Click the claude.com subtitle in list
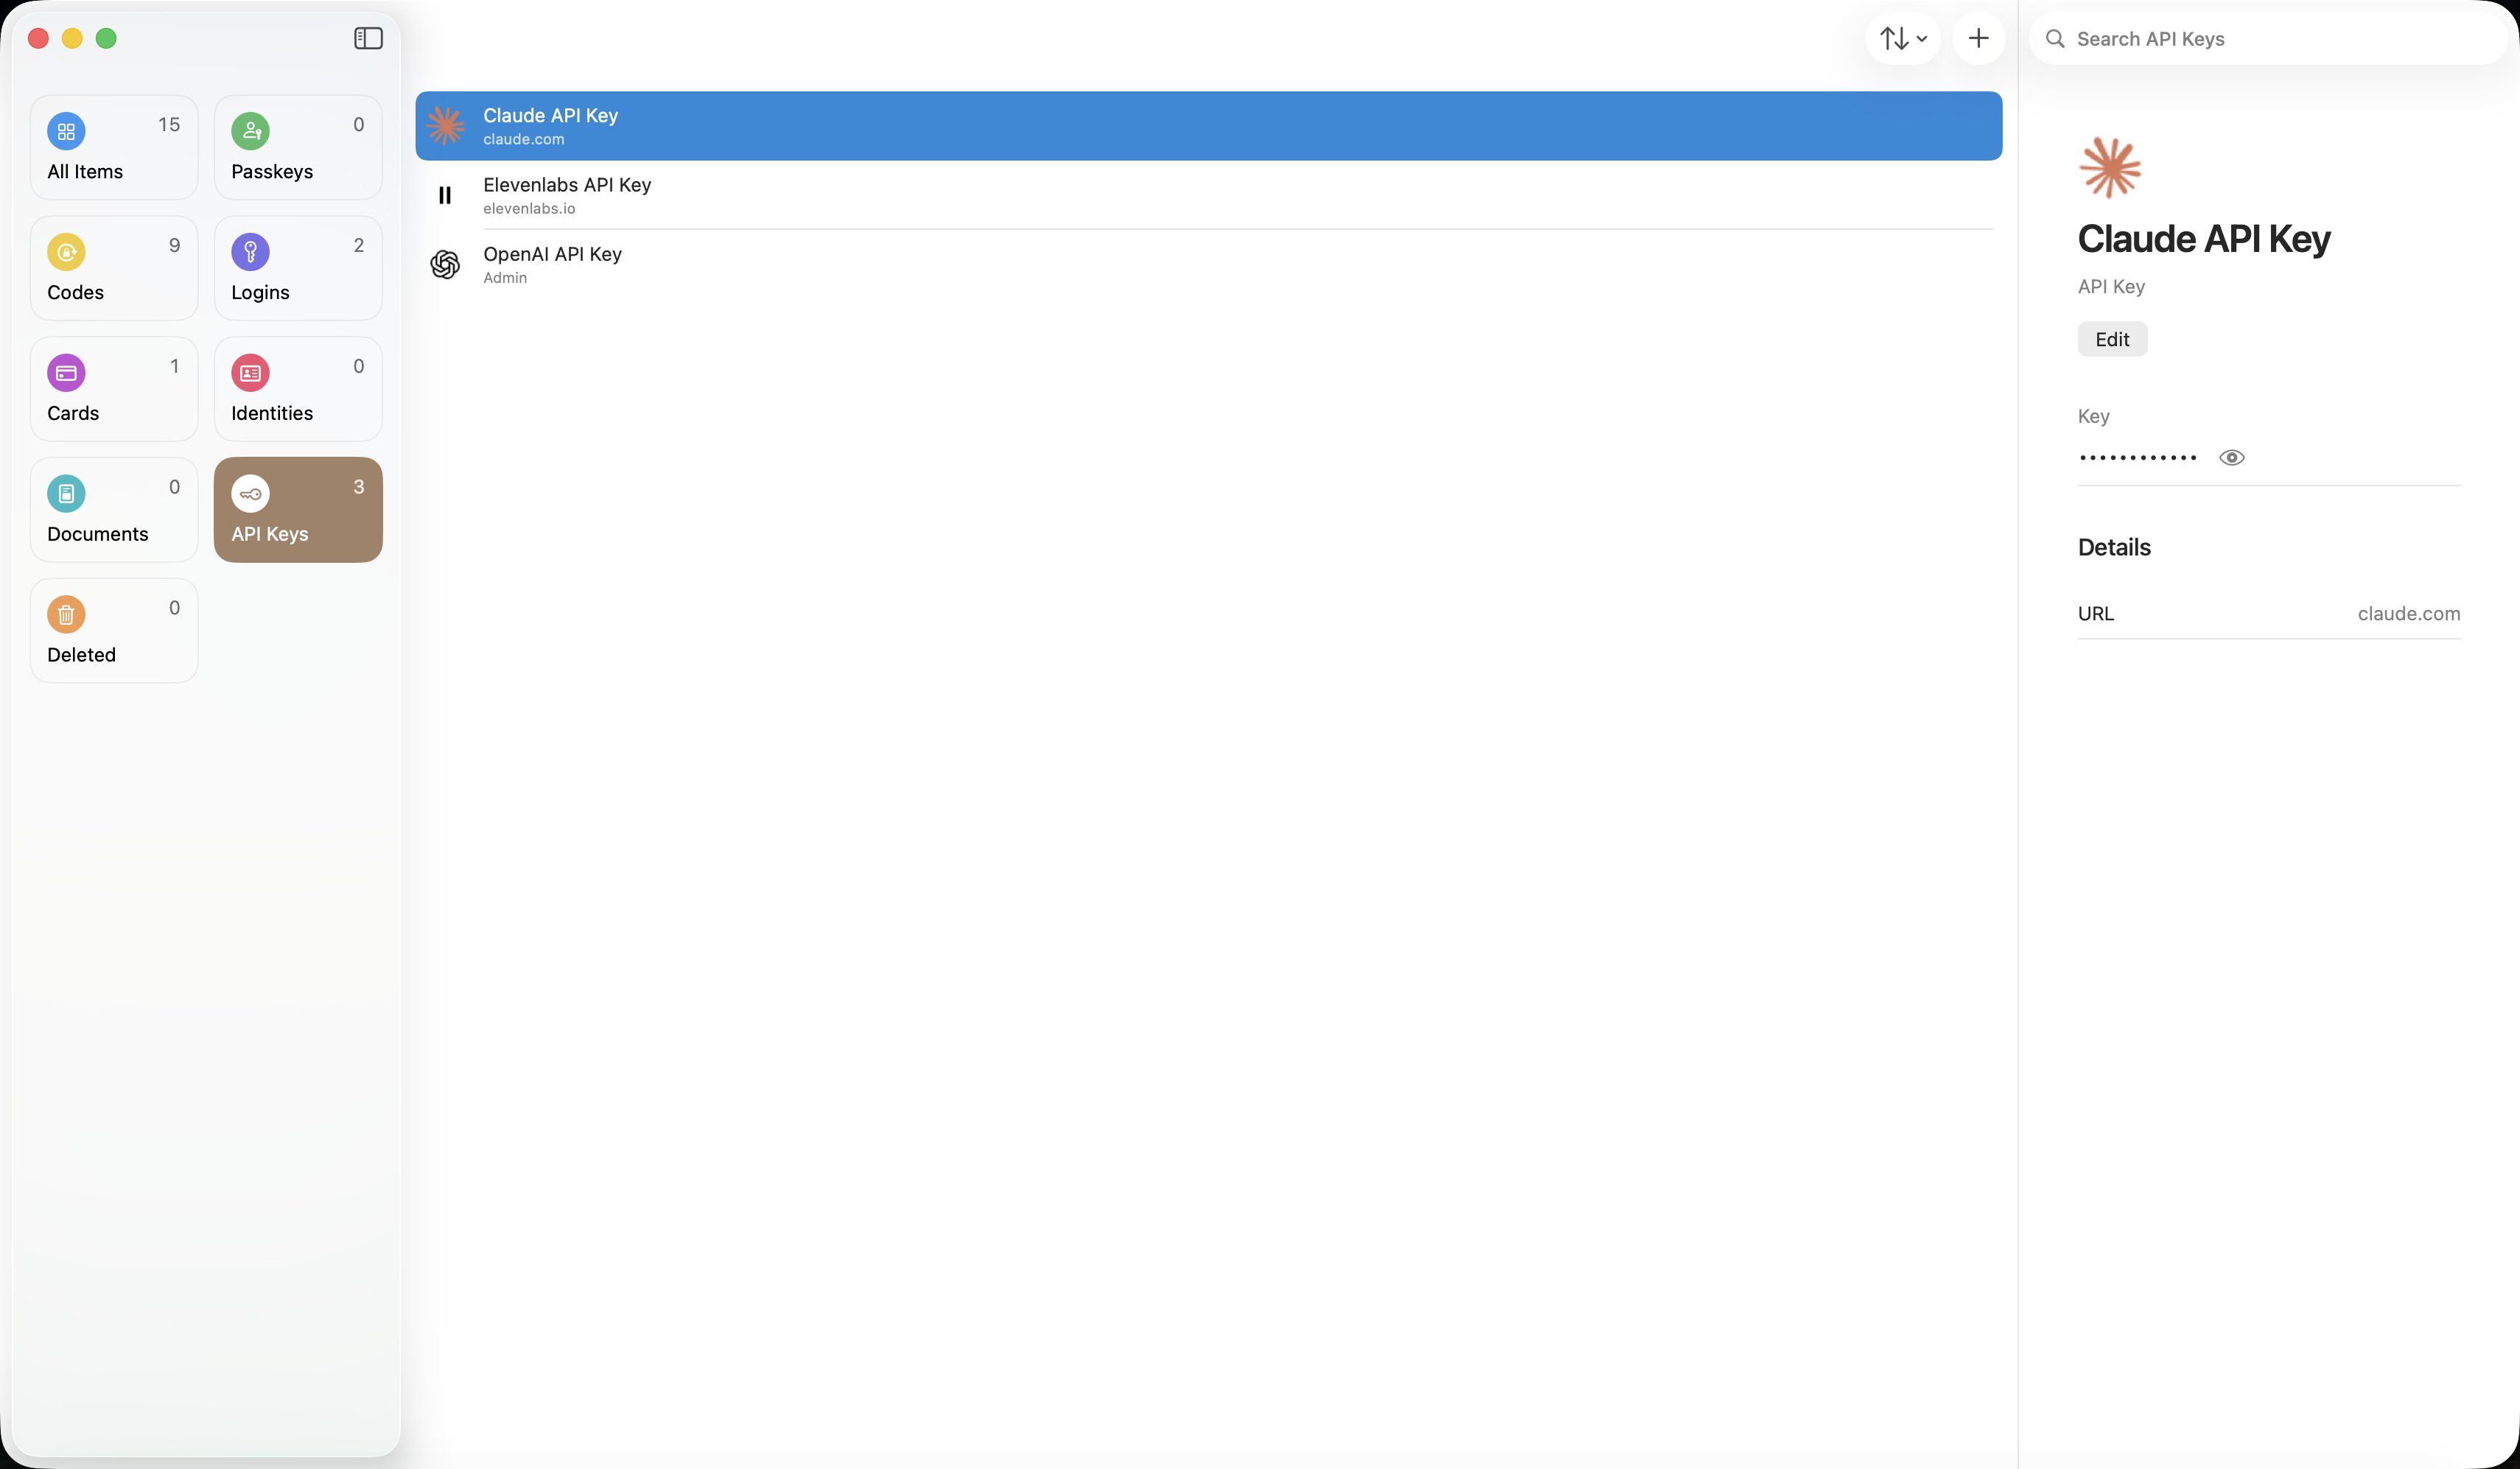Image resolution: width=2520 pixels, height=1469 pixels. [x=524, y=139]
